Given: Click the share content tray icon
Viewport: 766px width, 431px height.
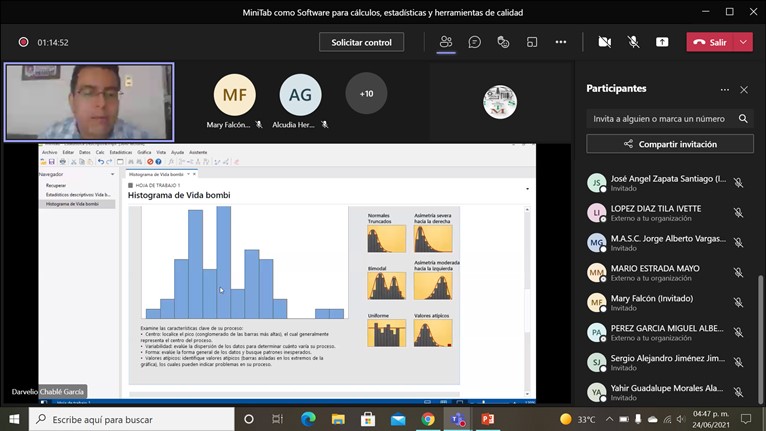Looking at the screenshot, I should pyautogui.click(x=662, y=42).
